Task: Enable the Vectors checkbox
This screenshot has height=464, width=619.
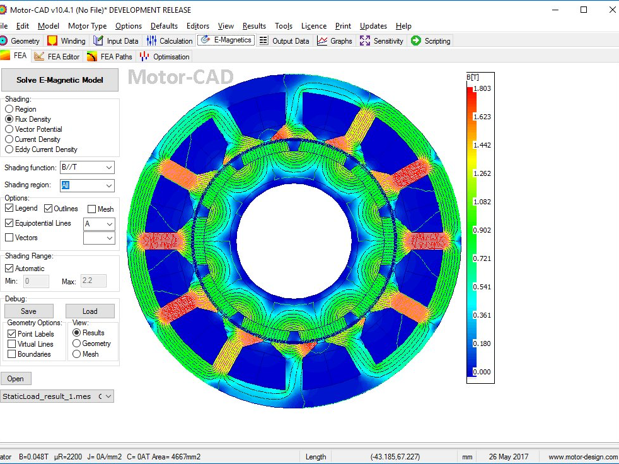Action: (9, 237)
